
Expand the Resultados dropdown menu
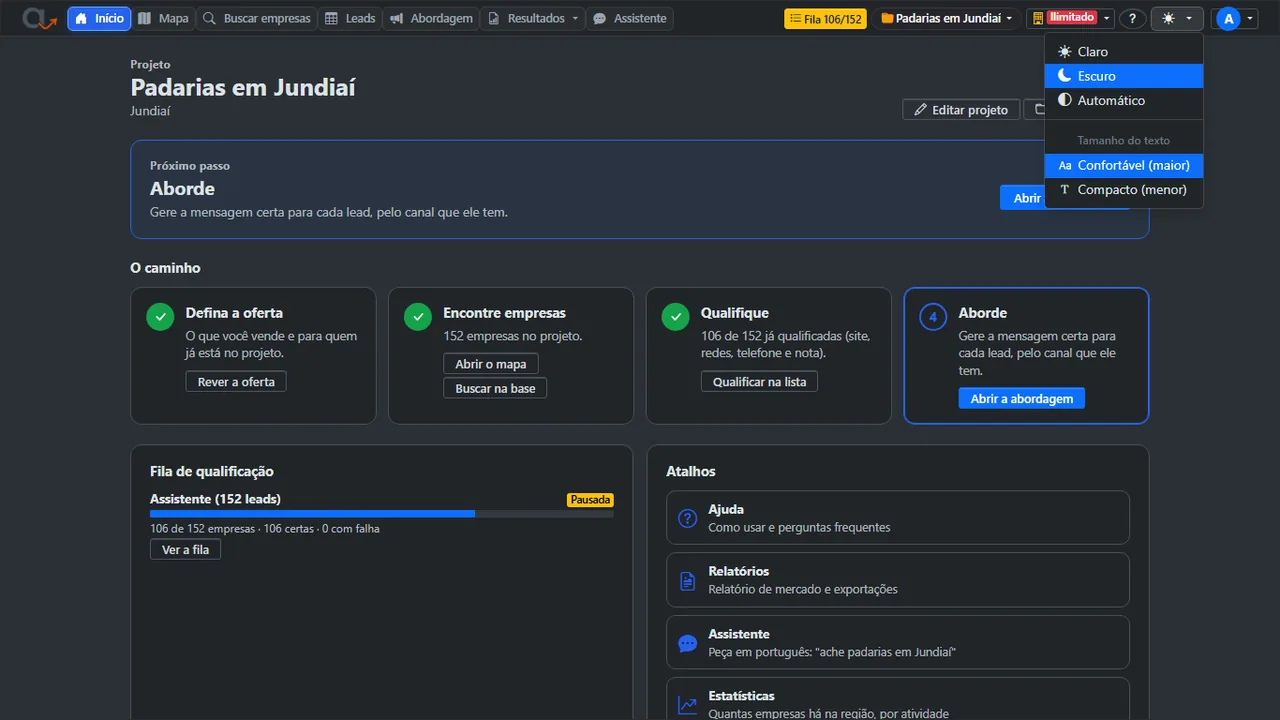point(532,18)
